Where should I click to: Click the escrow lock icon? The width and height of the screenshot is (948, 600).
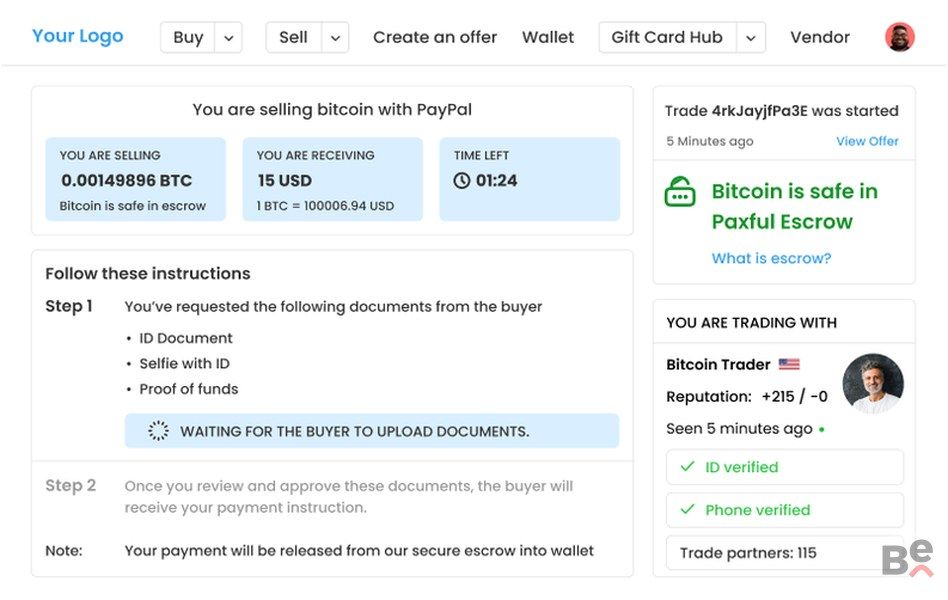[x=680, y=192]
